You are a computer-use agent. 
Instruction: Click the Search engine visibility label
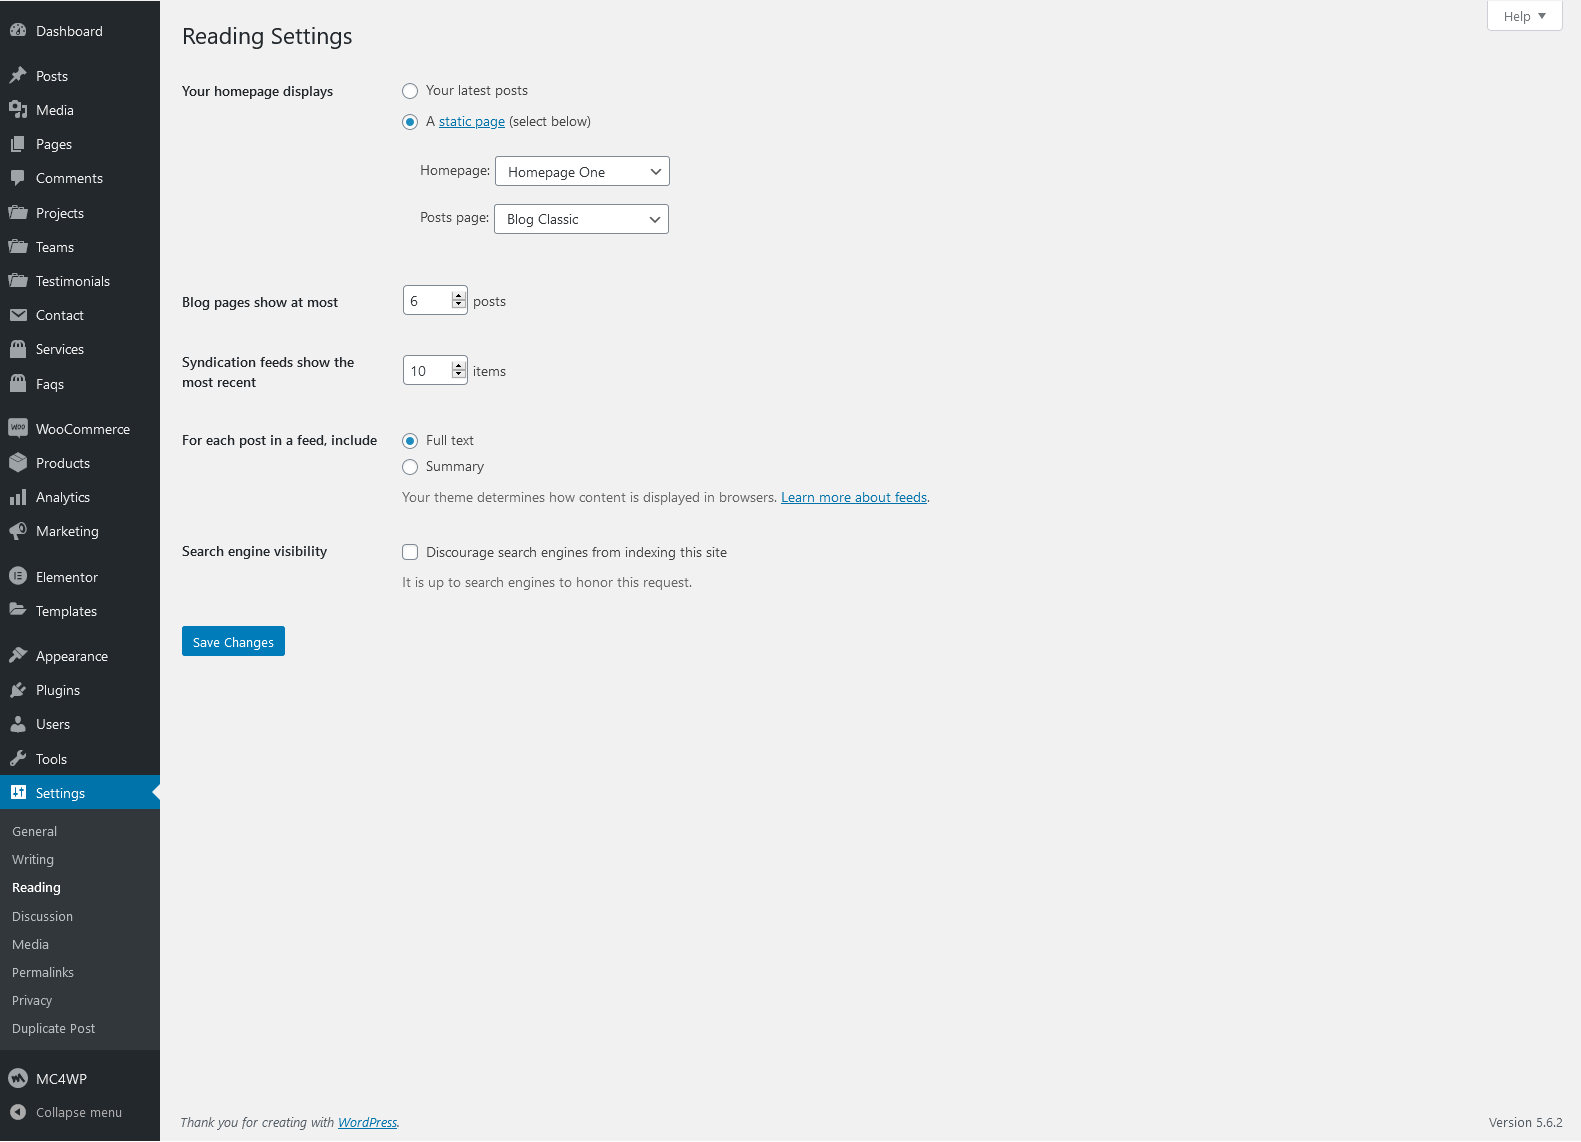[254, 551]
